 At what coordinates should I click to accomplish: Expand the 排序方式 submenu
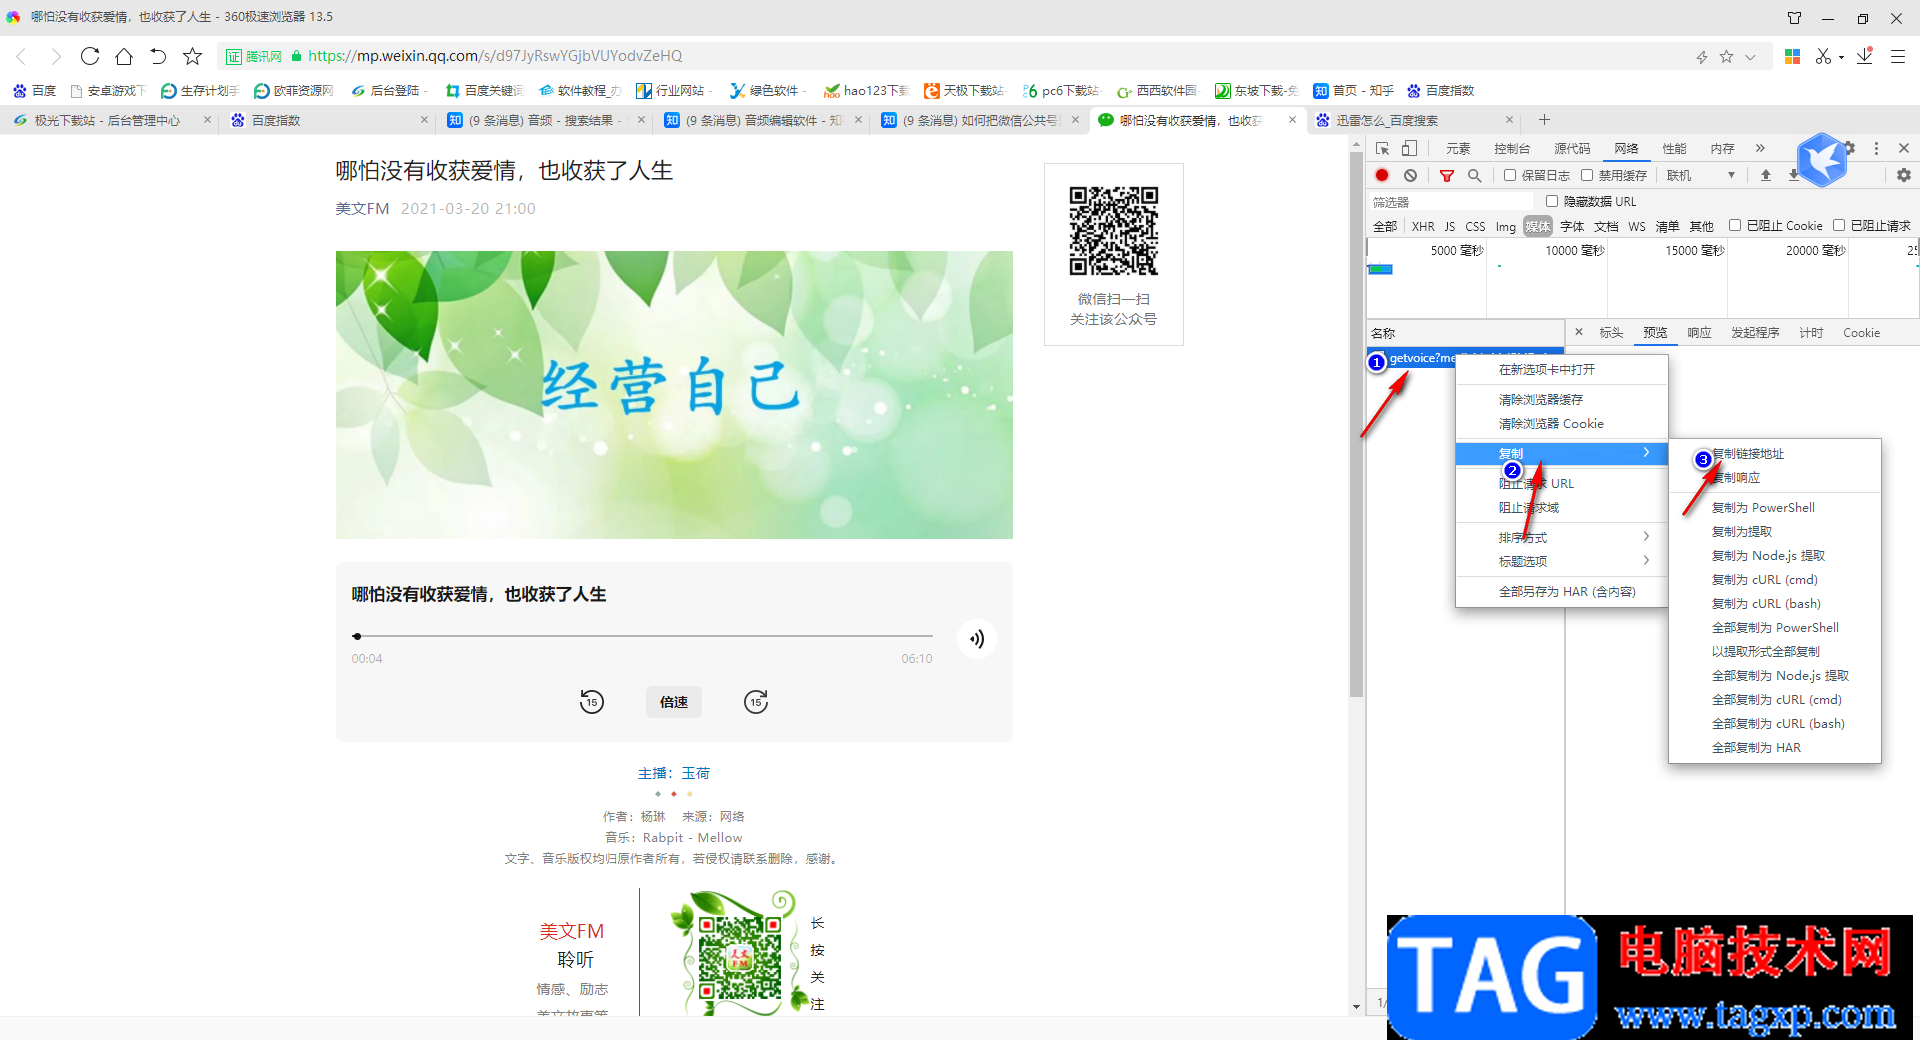click(1562, 537)
